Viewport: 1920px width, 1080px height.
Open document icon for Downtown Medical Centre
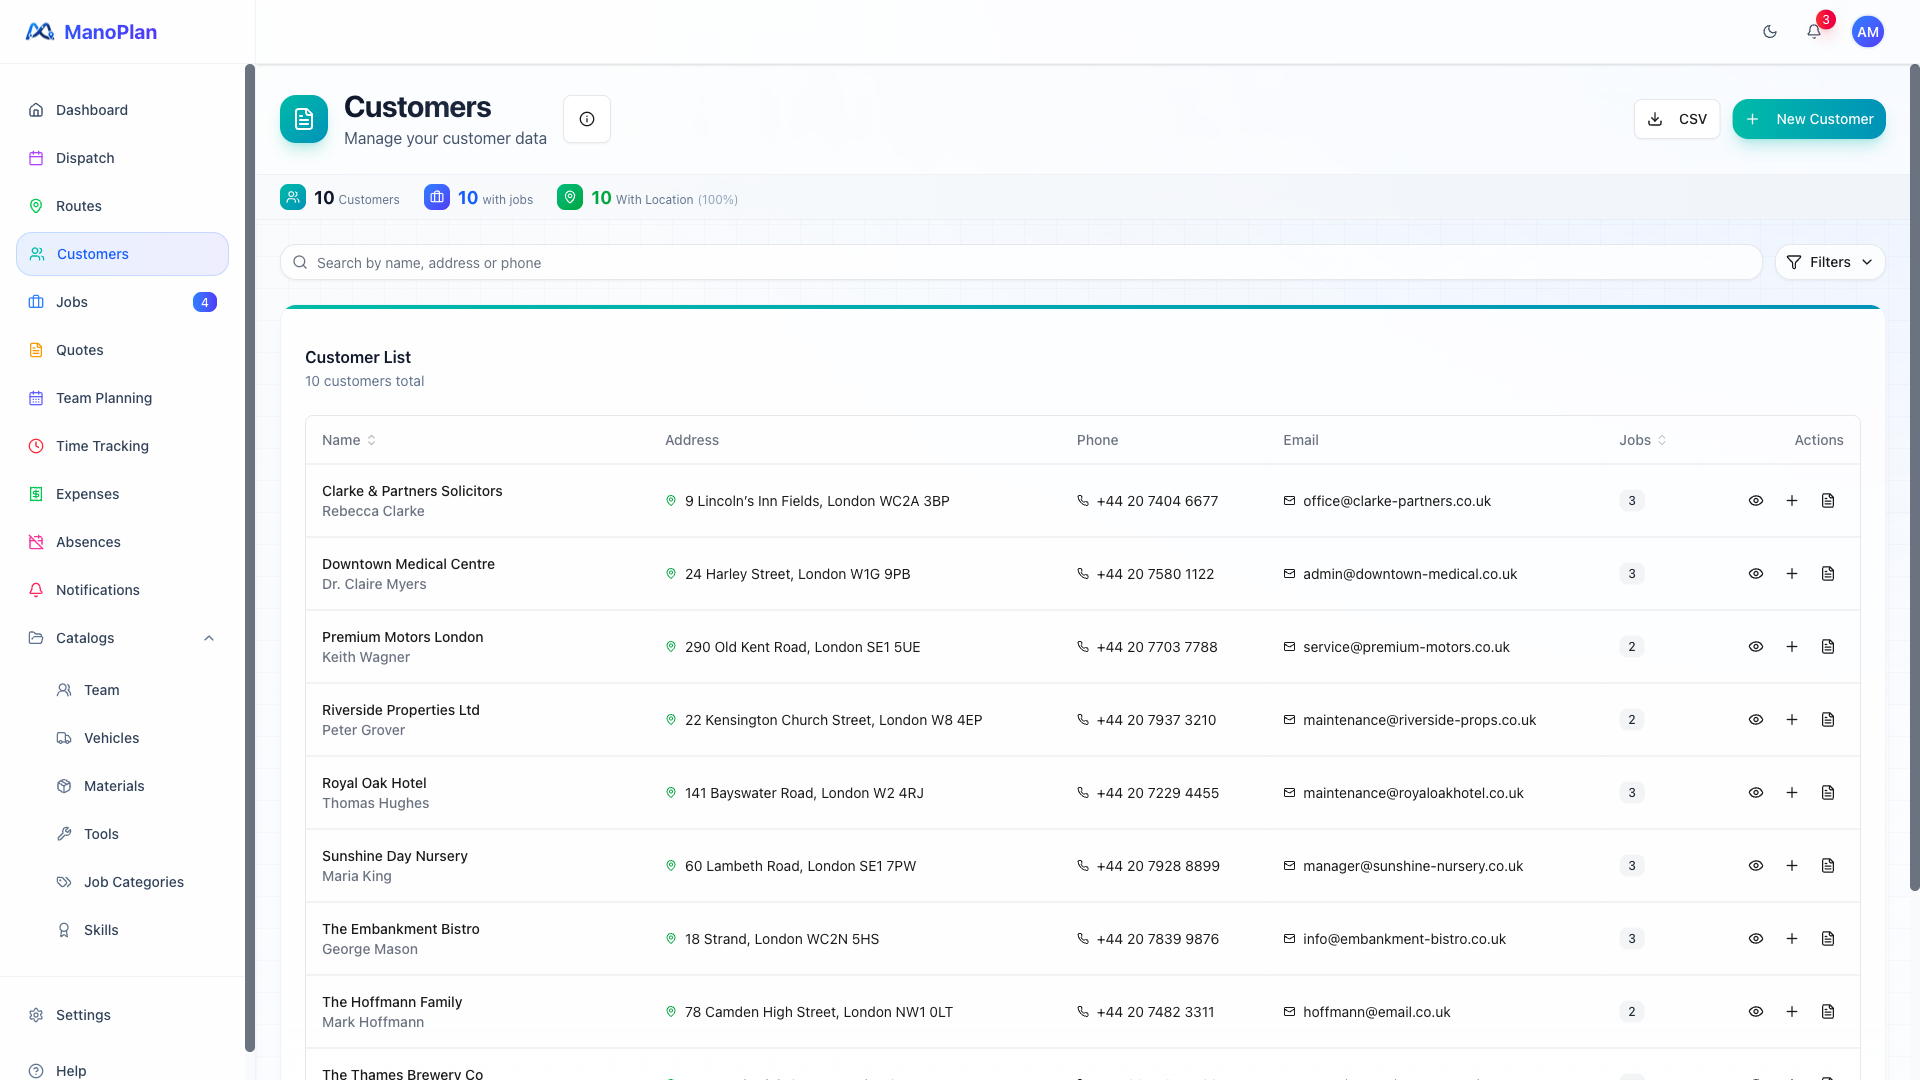pyautogui.click(x=1828, y=574)
